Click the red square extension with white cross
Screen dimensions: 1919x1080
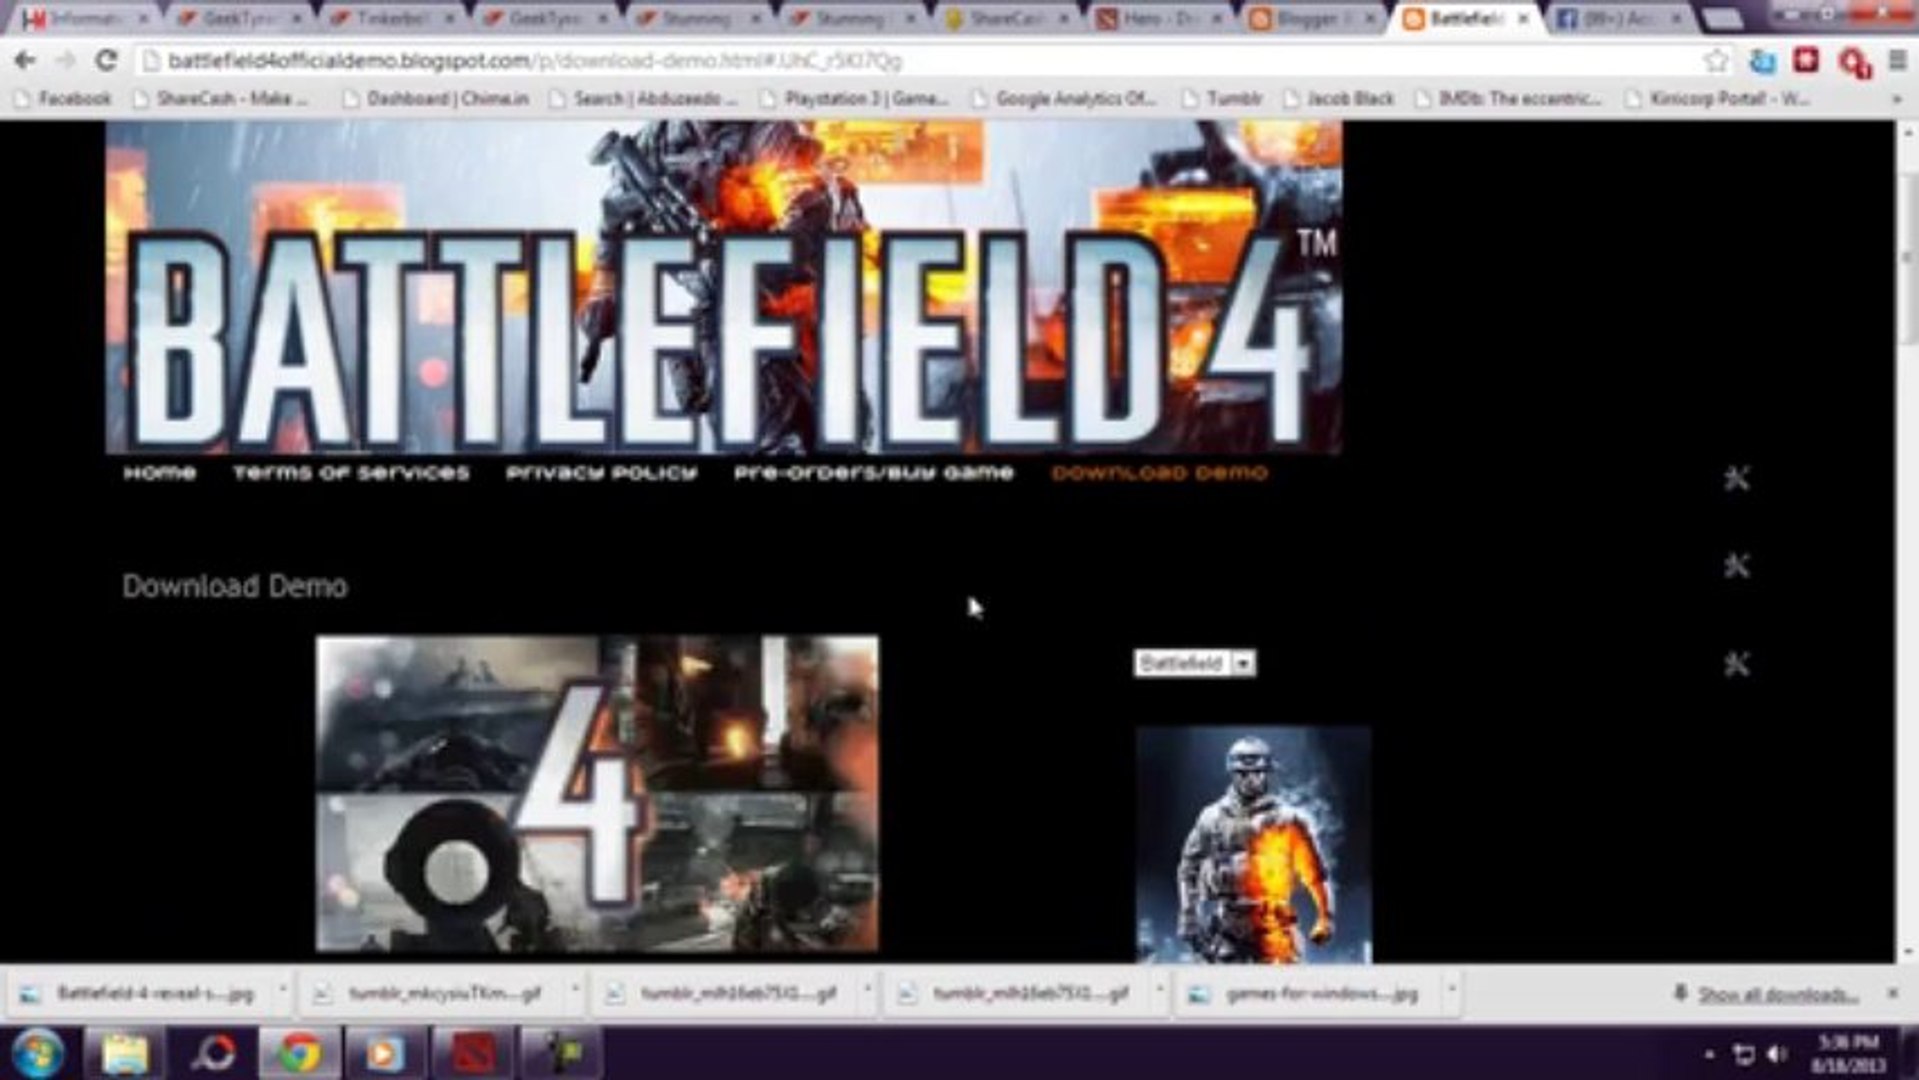coord(1806,60)
